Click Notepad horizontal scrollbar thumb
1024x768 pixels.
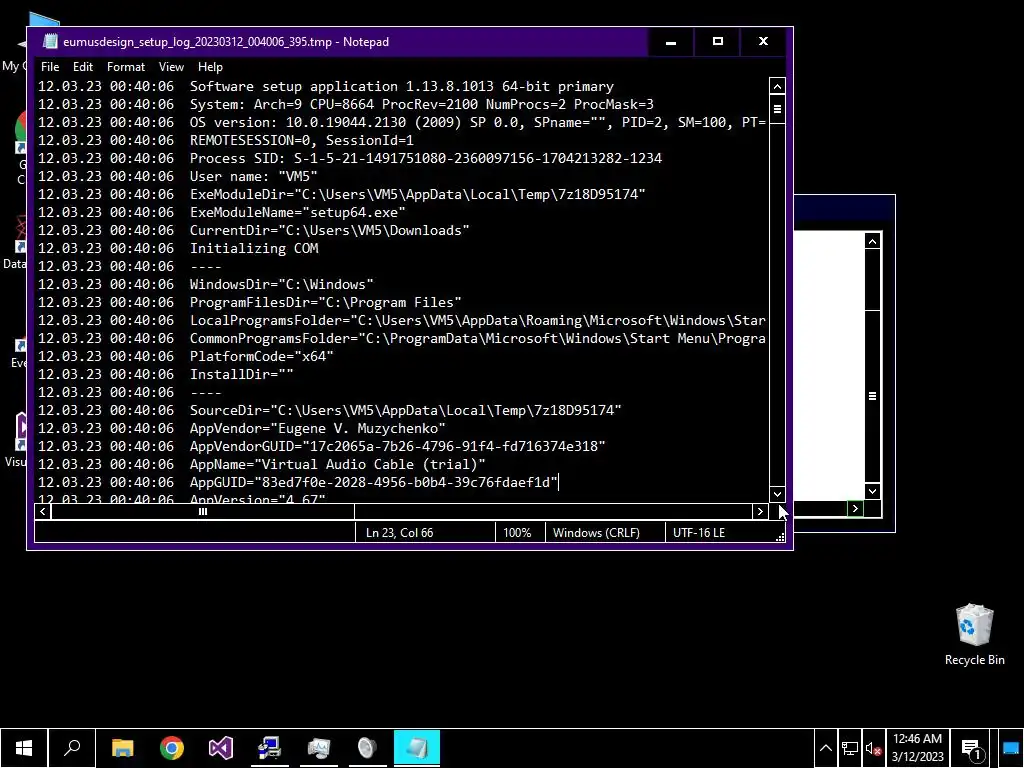(203, 512)
